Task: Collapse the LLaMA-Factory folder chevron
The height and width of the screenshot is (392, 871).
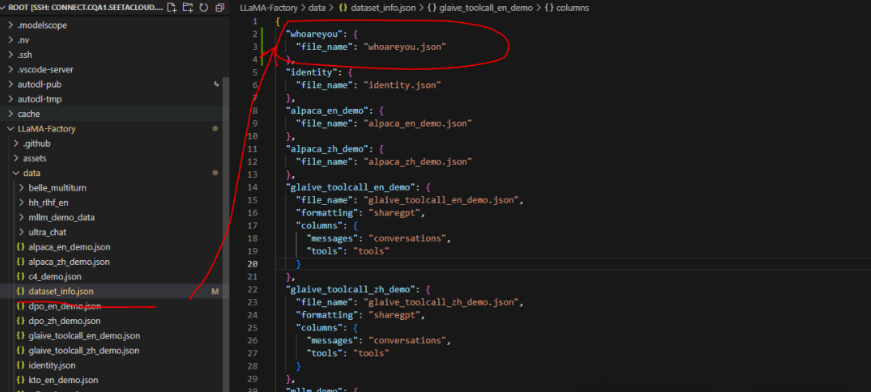Action: click(11, 129)
